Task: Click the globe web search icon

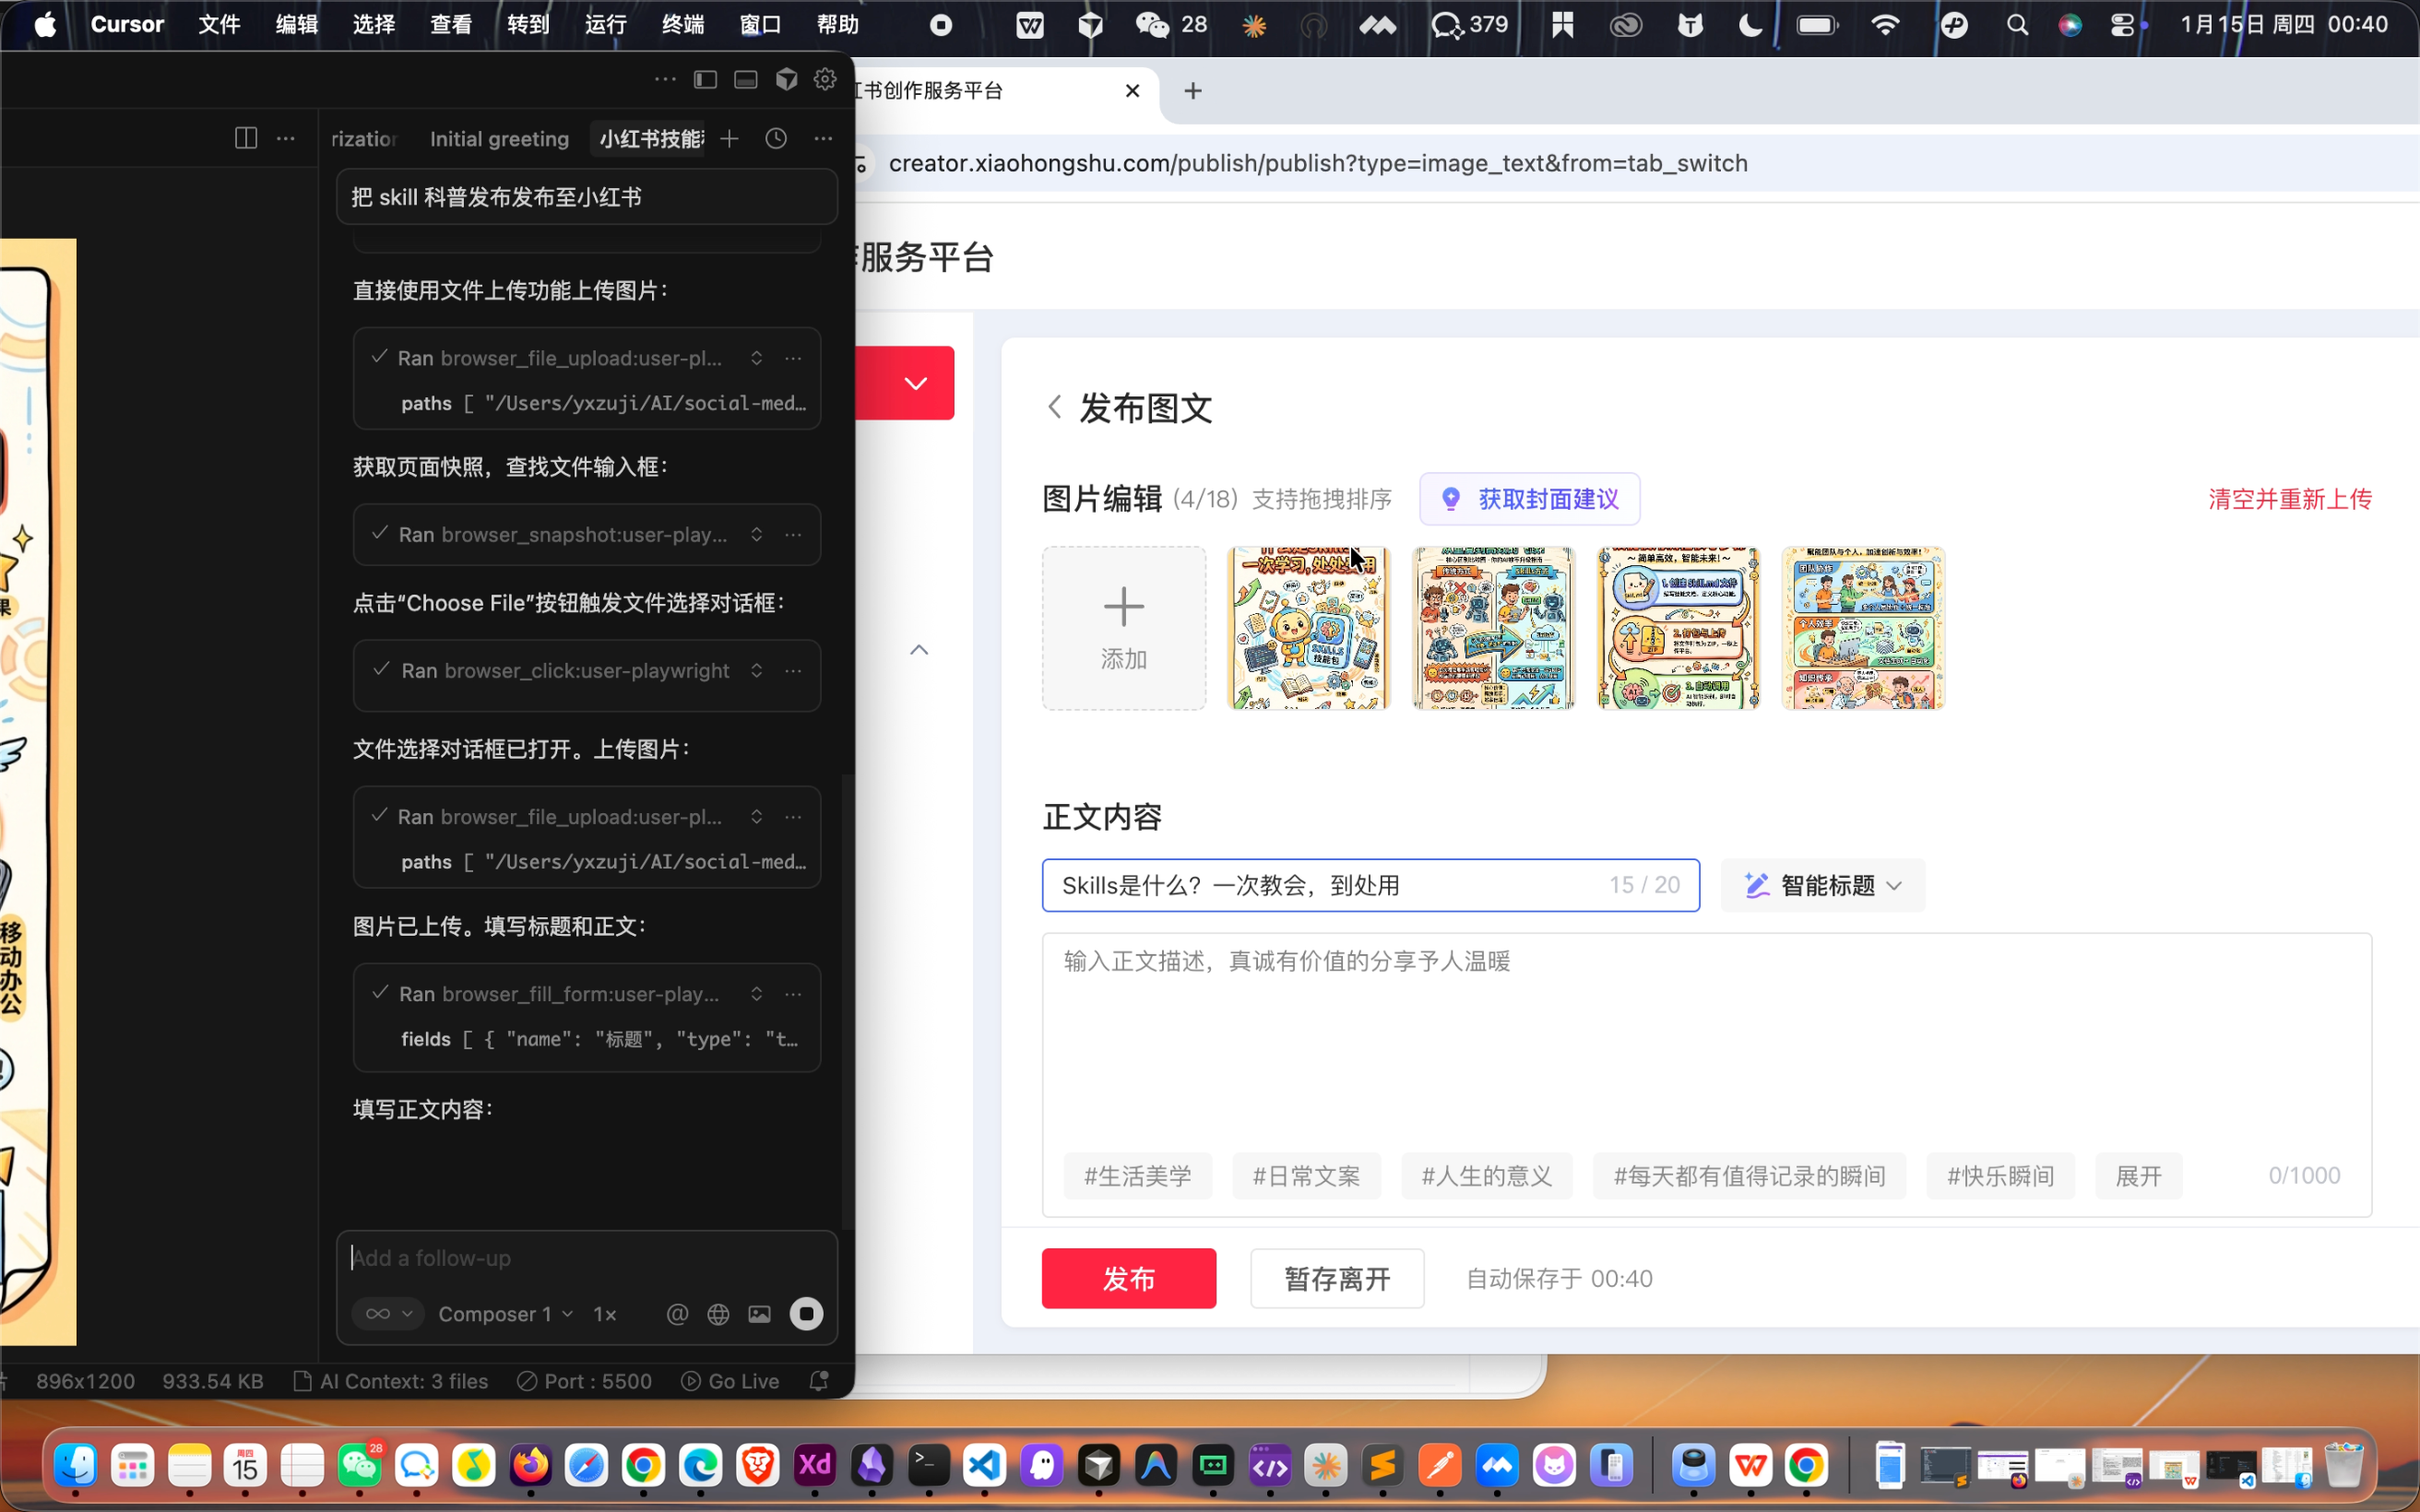Action: click(718, 1313)
